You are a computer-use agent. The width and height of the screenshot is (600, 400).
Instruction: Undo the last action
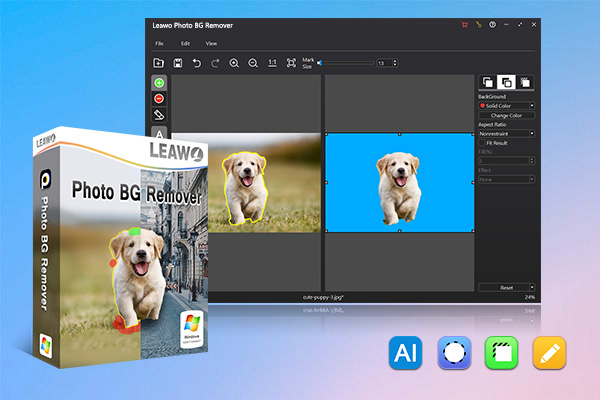[196, 63]
